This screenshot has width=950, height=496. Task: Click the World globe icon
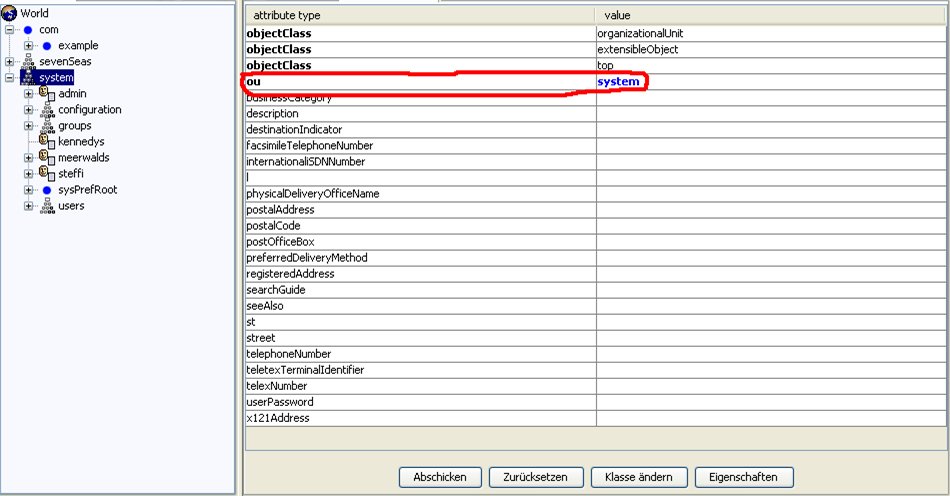[9, 13]
